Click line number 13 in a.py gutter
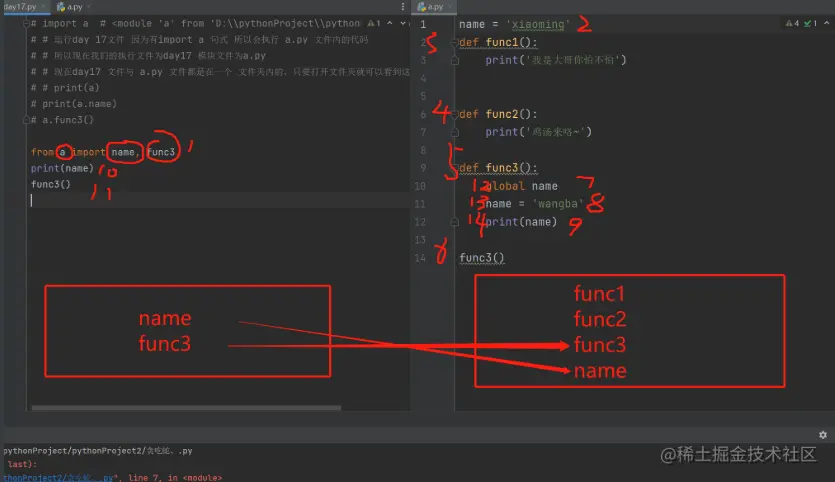The height and width of the screenshot is (482, 835). [420, 240]
